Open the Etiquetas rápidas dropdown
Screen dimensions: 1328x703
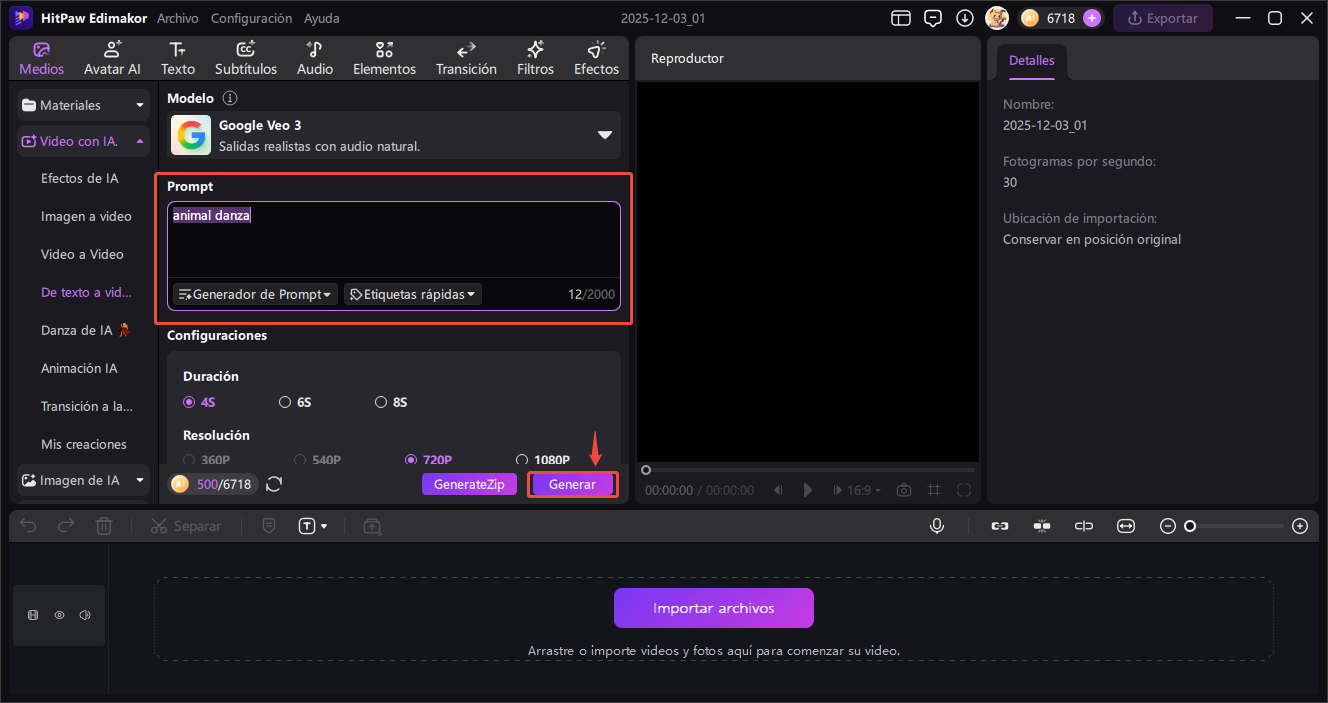tap(413, 294)
